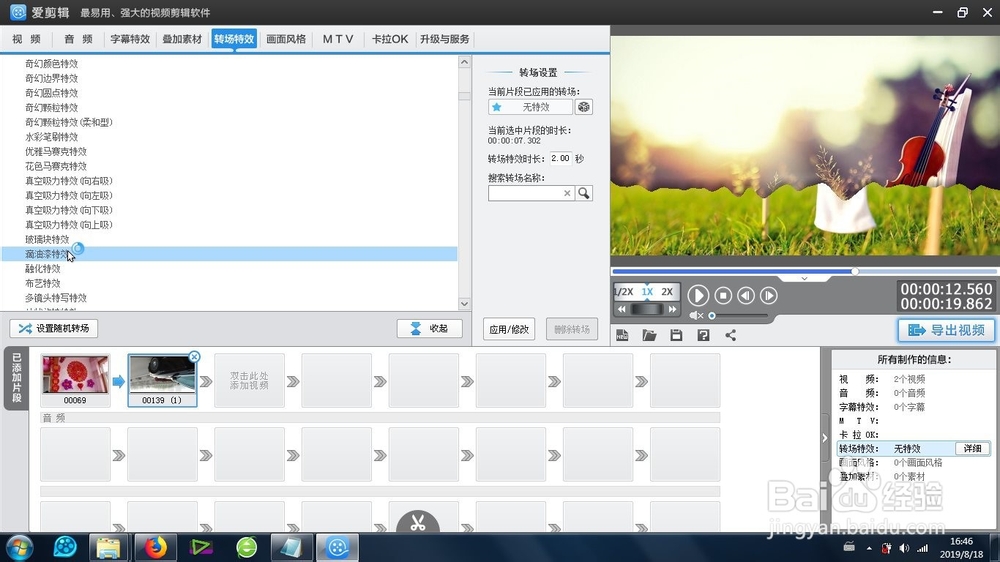Open the 视频 tab
This screenshot has height=562, width=1000.
pos(27,39)
